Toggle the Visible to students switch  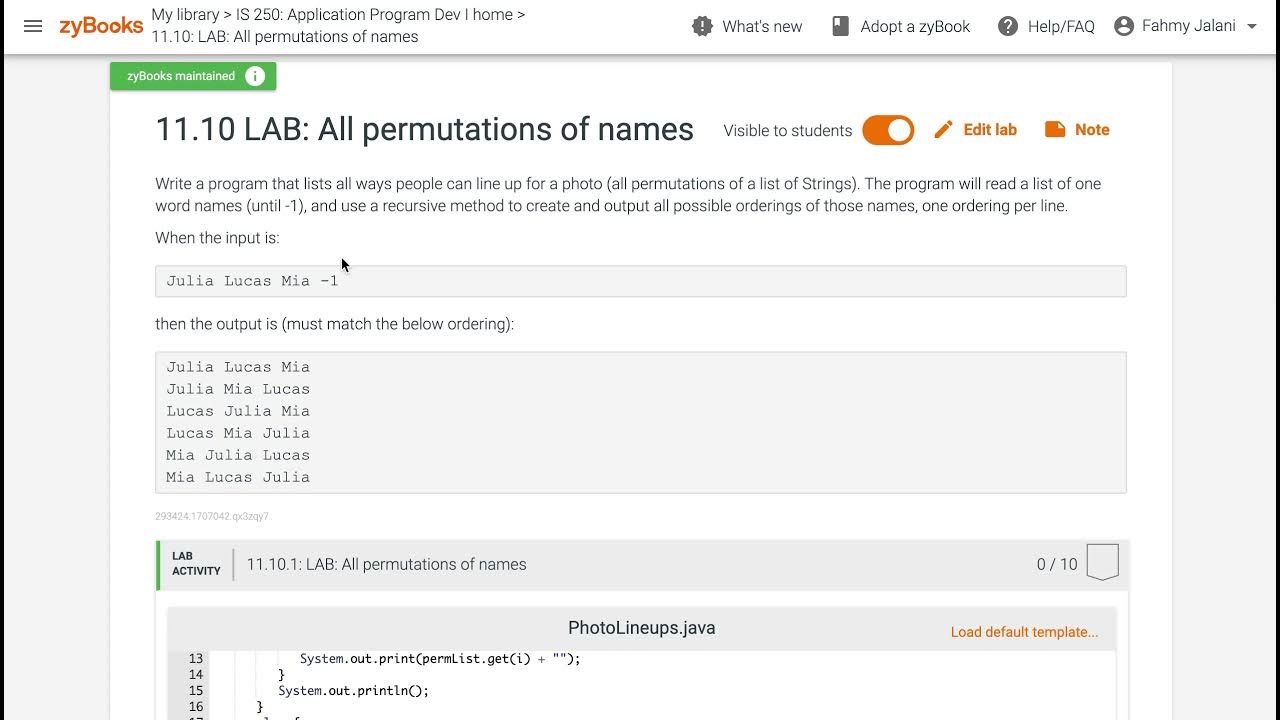tap(888, 130)
